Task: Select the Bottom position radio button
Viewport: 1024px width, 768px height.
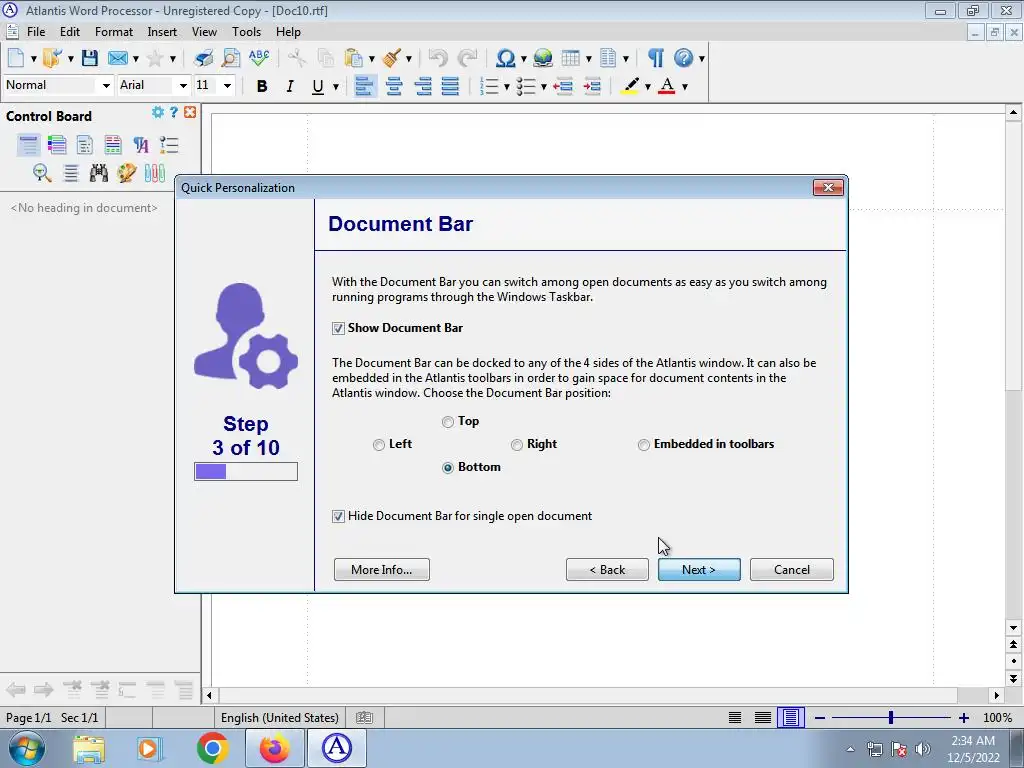Action: click(447, 468)
